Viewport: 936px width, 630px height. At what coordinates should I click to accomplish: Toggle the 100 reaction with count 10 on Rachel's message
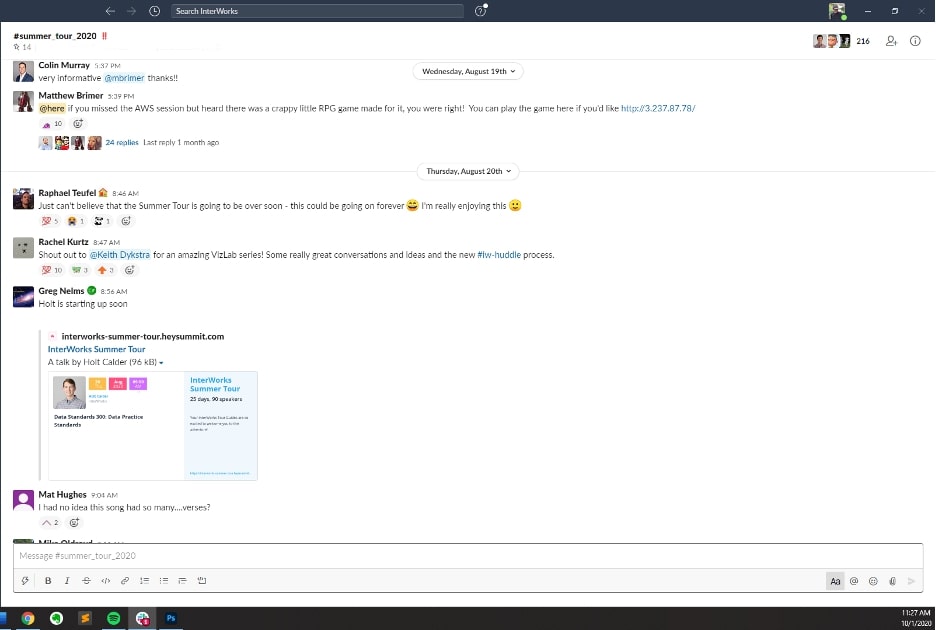coord(52,270)
